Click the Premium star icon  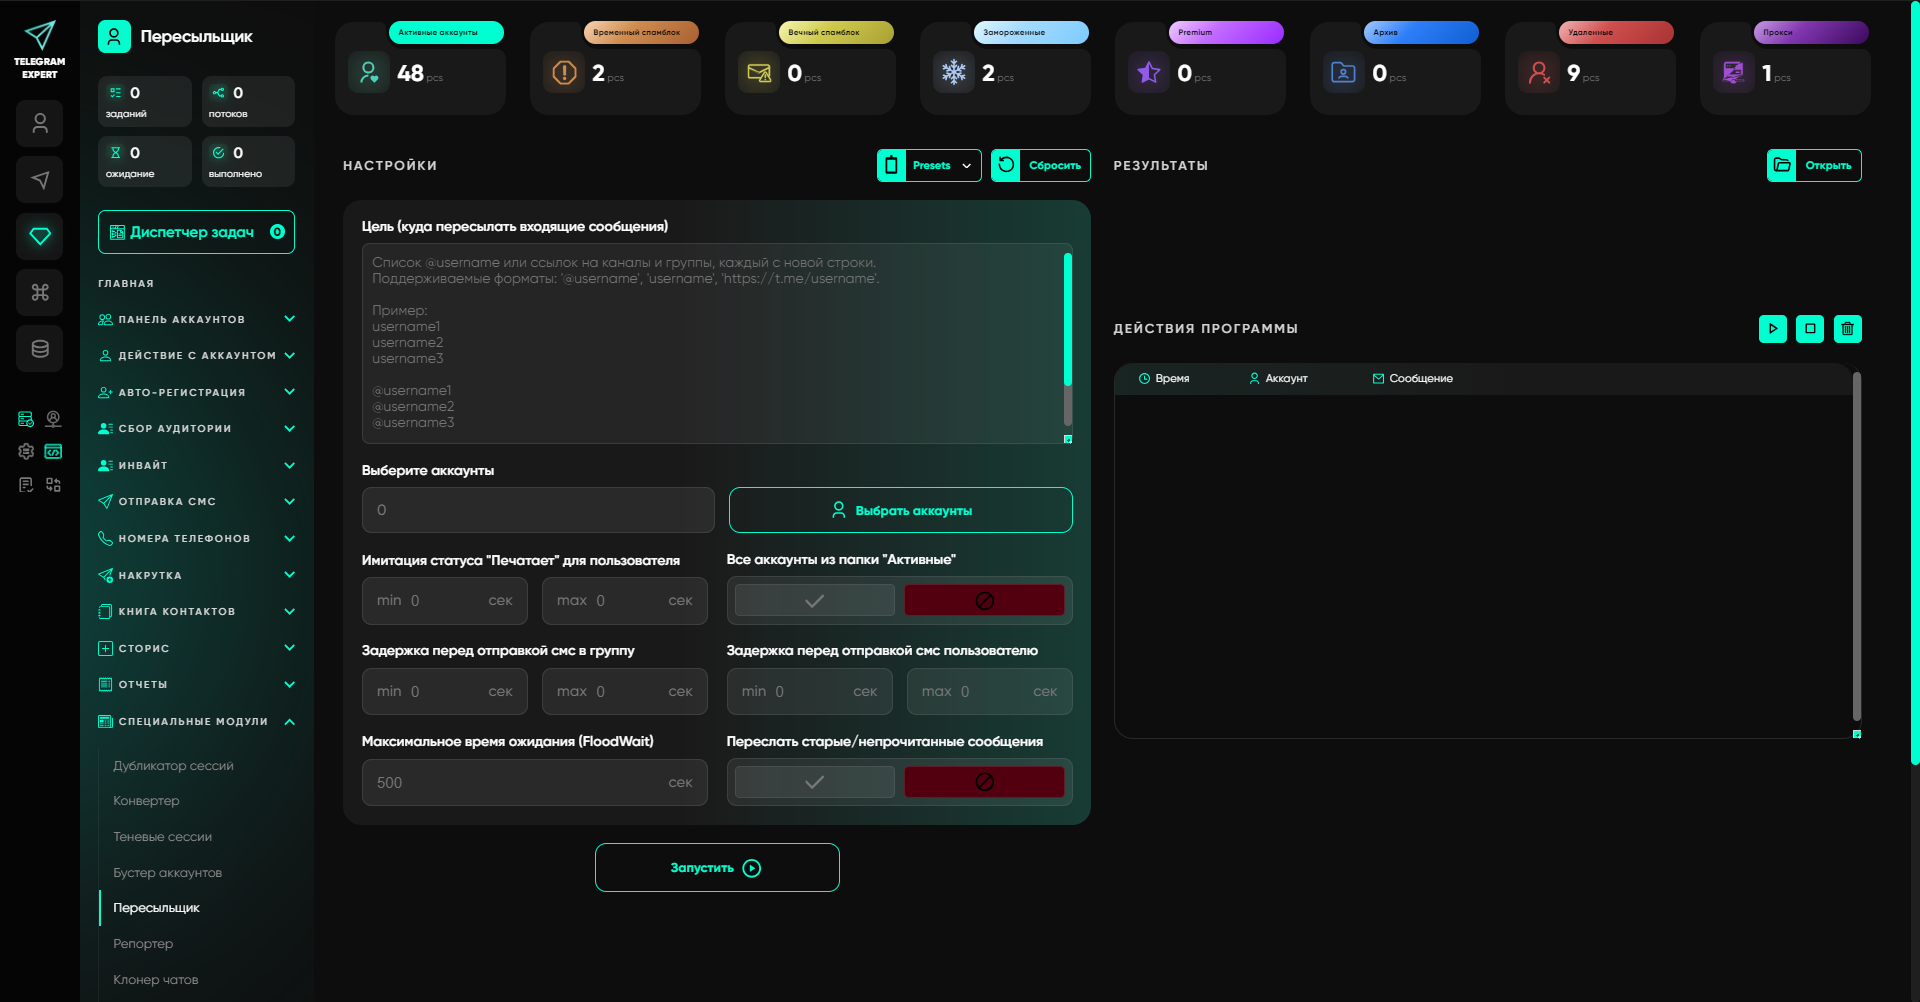pyautogui.click(x=1149, y=73)
